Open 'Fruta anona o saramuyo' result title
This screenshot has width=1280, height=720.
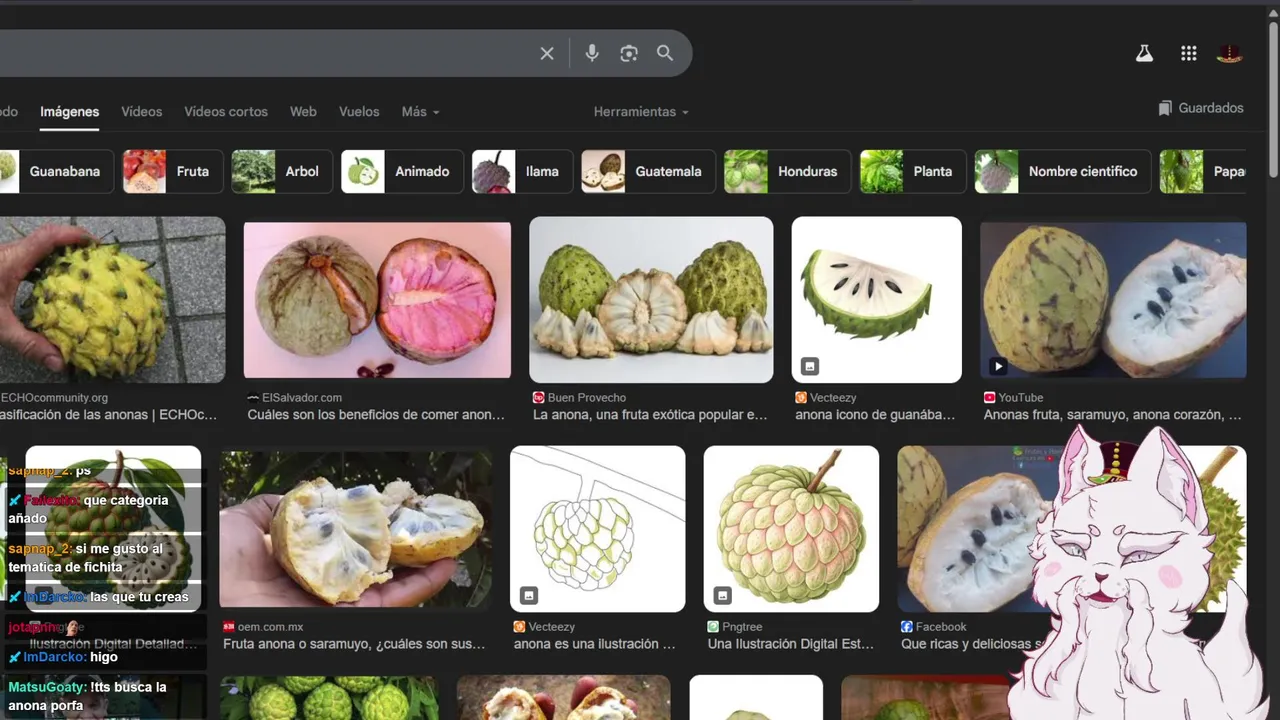click(354, 644)
